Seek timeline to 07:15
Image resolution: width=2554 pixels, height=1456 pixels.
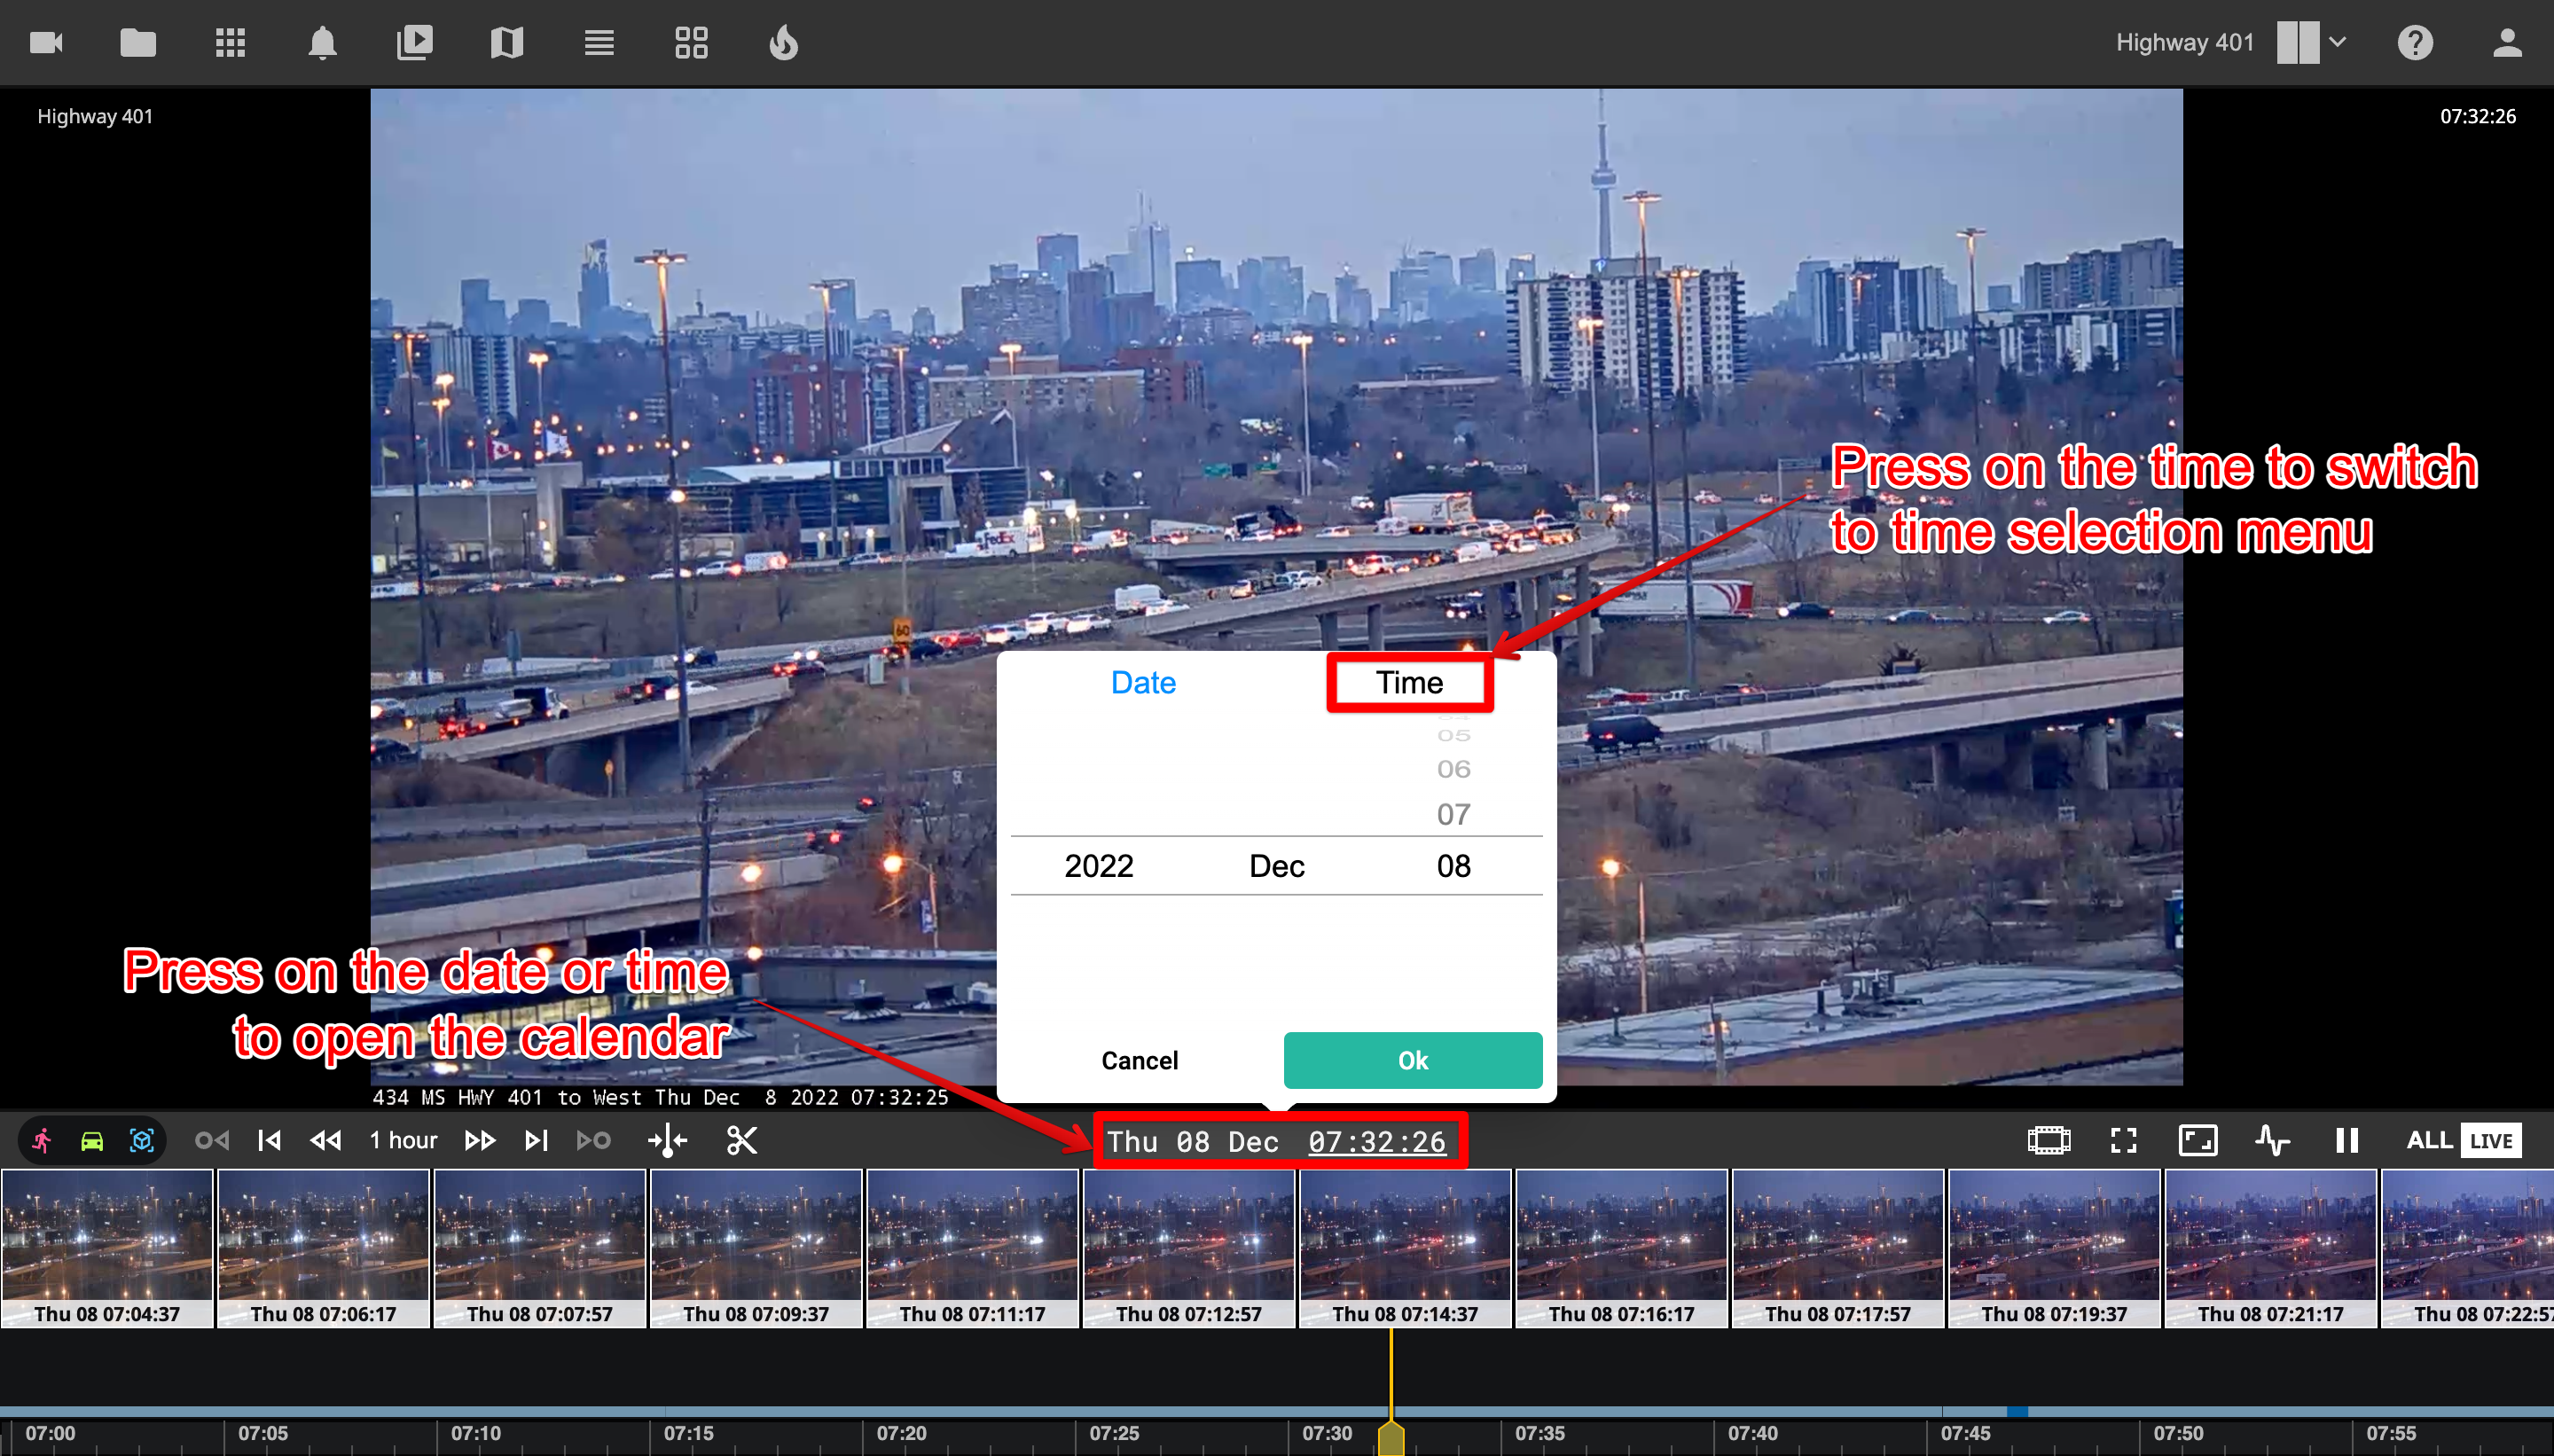pos(688,1433)
